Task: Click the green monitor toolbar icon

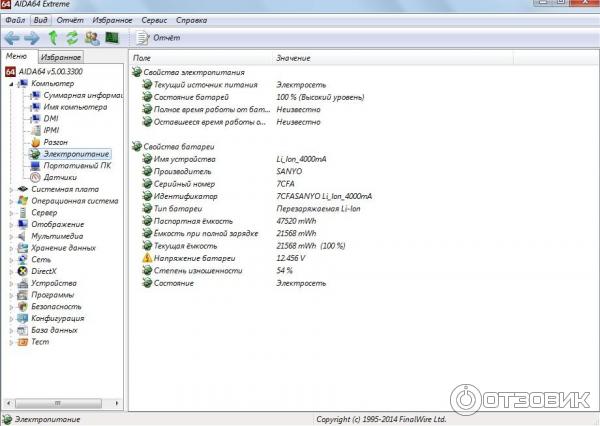Action: 112,38
